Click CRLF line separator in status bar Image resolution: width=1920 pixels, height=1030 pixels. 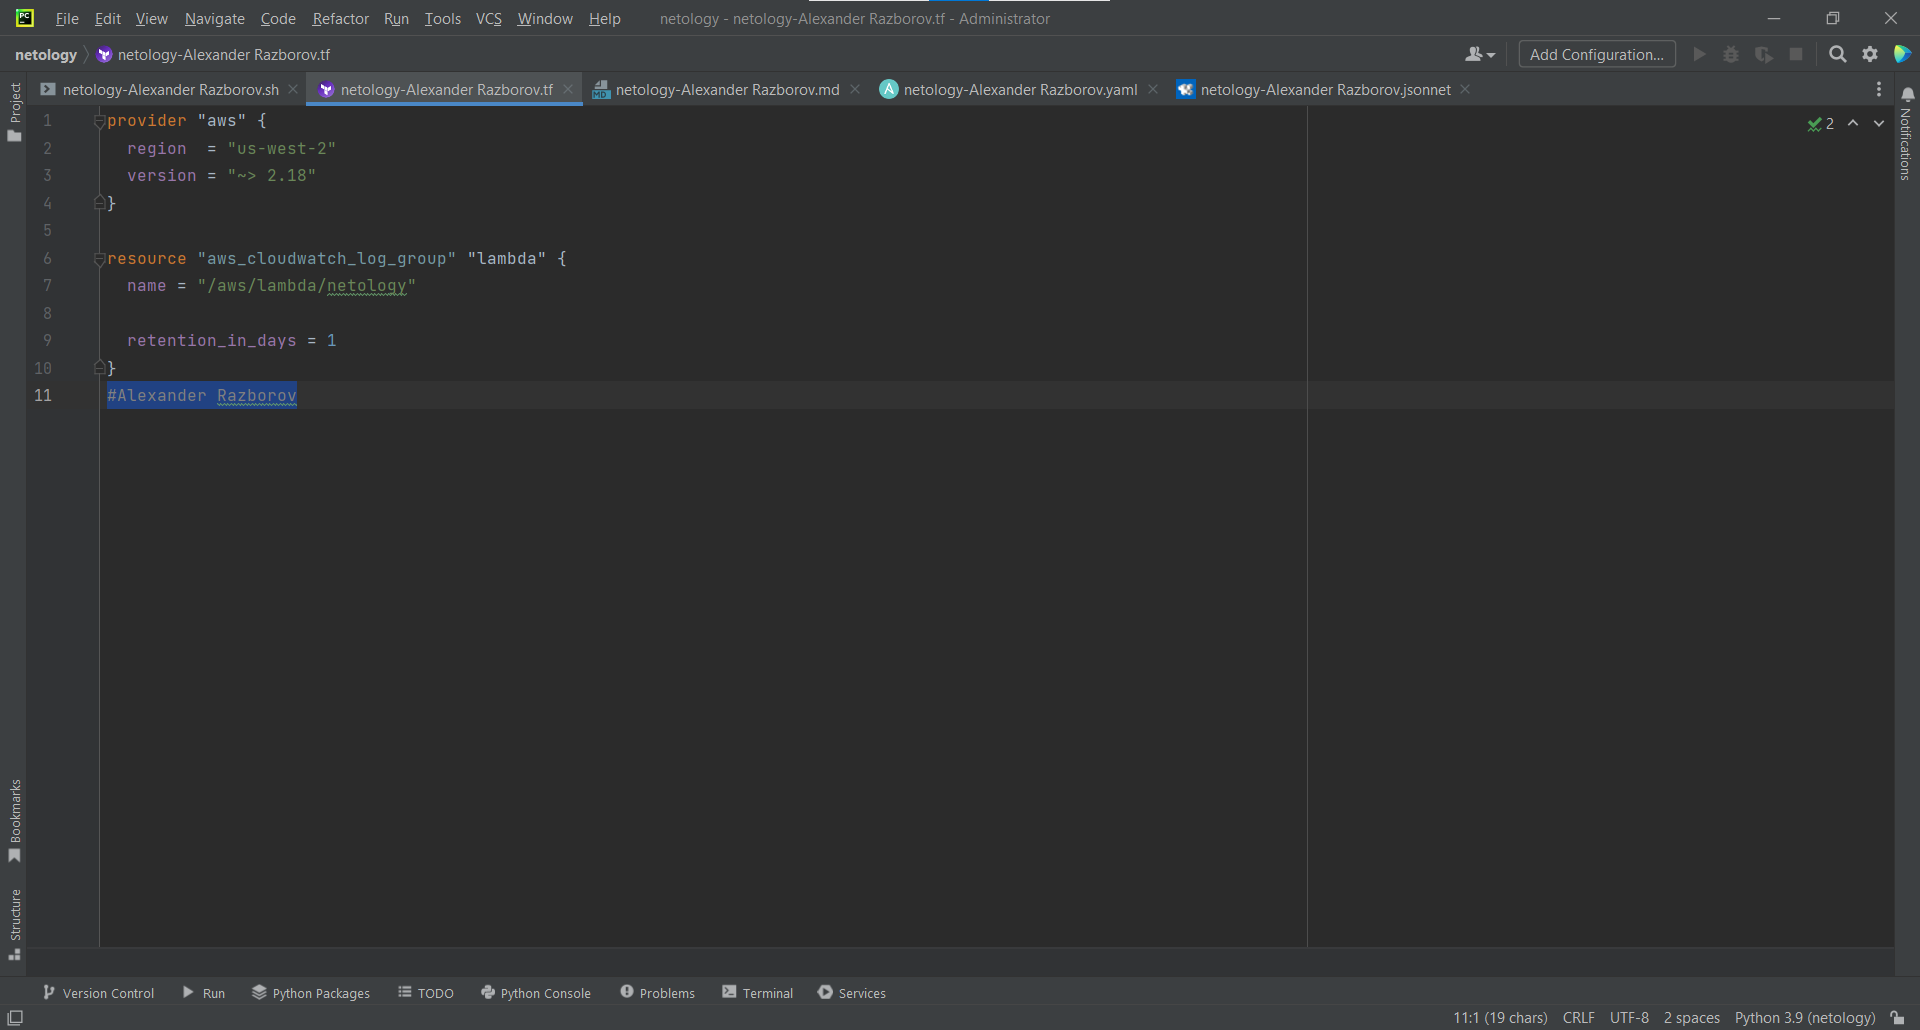(x=1578, y=1017)
